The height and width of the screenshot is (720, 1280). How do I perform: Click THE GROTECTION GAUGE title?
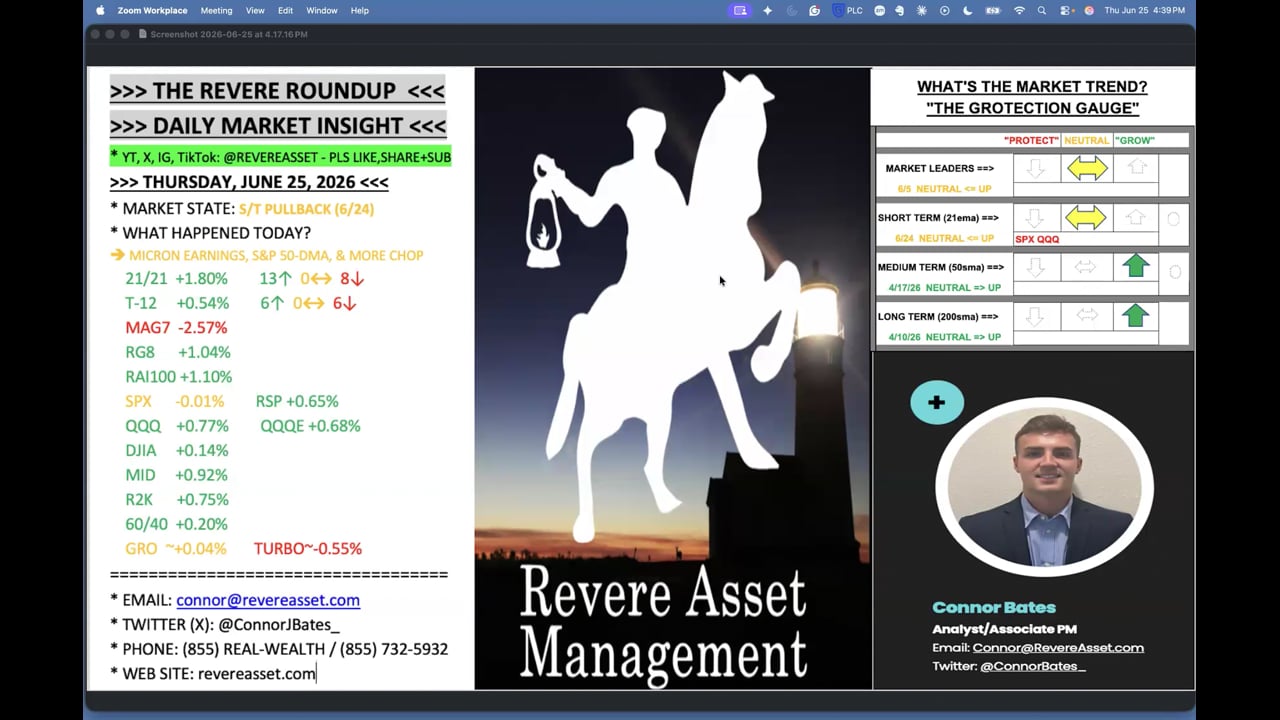(x=1032, y=108)
